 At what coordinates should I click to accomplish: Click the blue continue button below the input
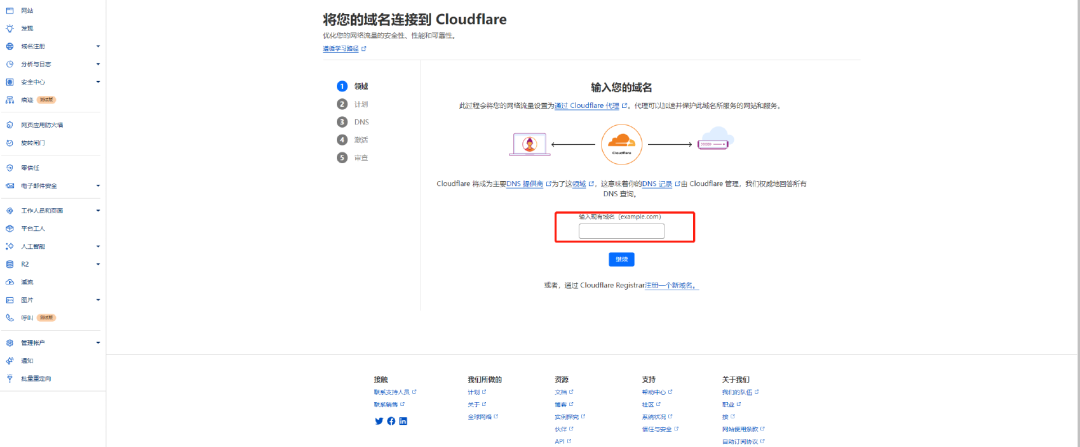tap(621, 260)
